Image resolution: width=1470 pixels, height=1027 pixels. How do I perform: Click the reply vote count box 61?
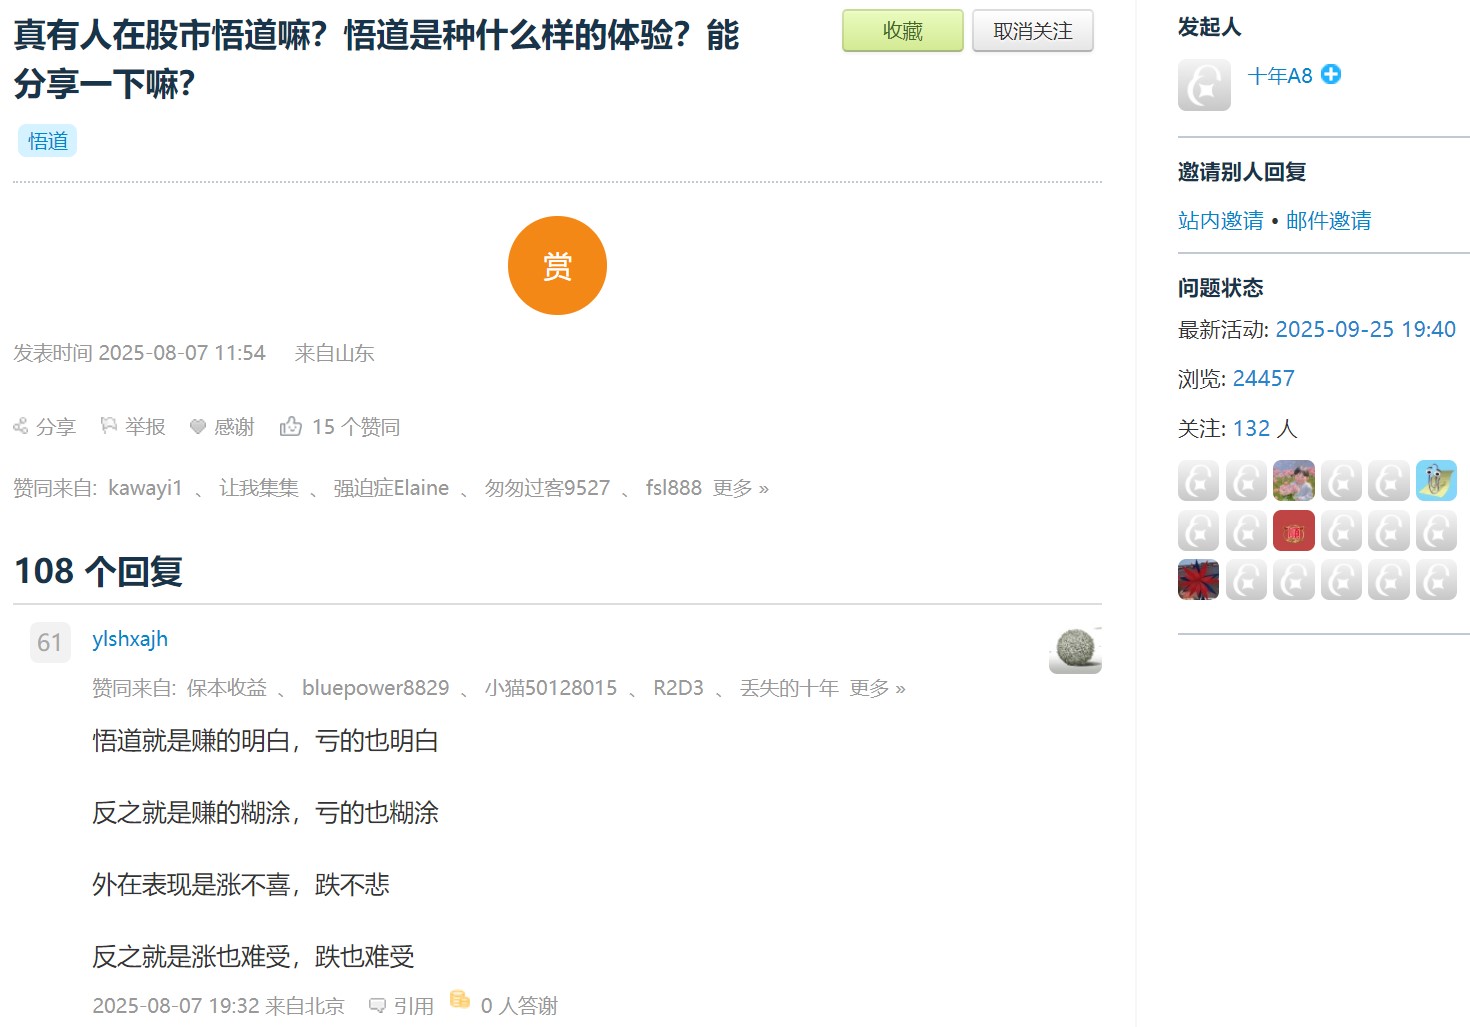pos(50,642)
